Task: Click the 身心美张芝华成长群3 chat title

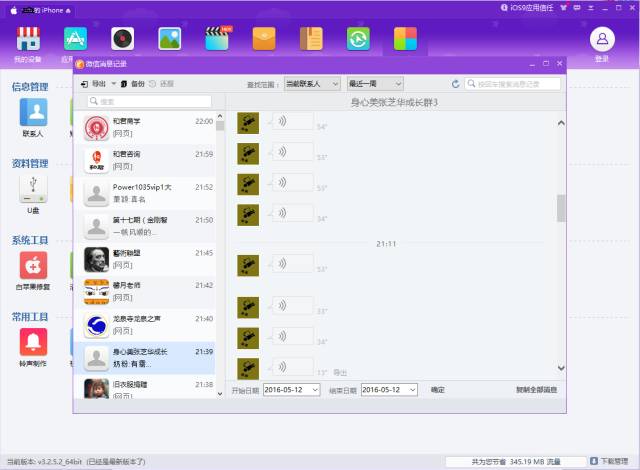Action: point(394,102)
